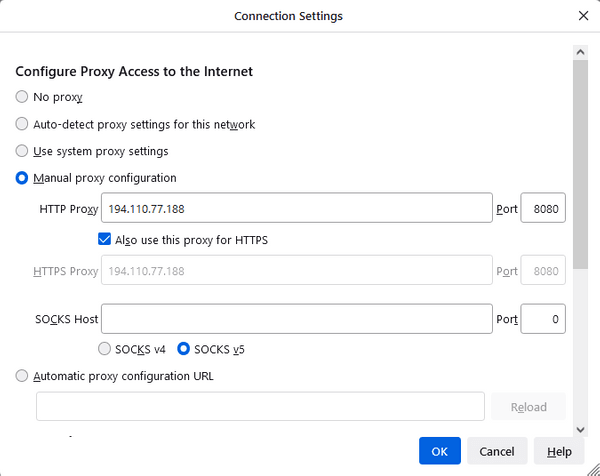Select Auto-detect proxy settings for this network
The width and height of the screenshot is (600, 476).
22,124
